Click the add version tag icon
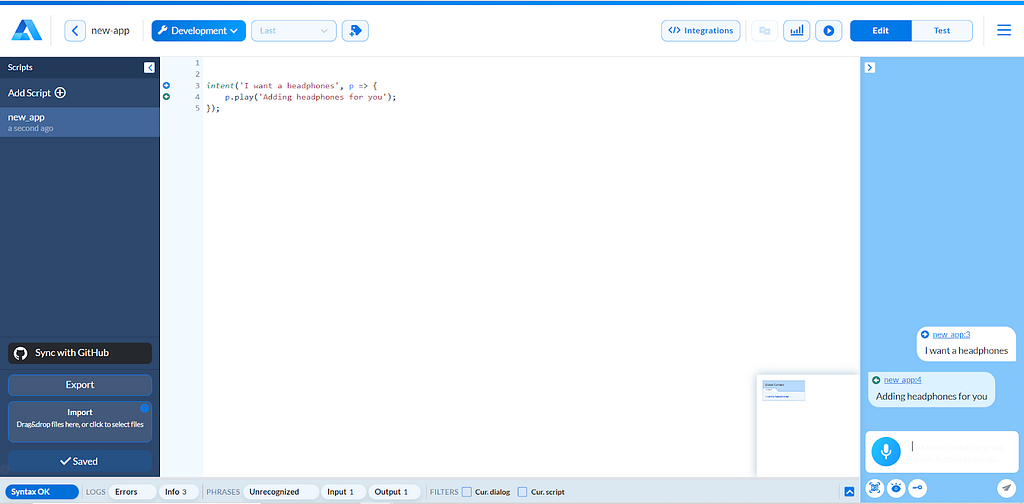 [355, 31]
